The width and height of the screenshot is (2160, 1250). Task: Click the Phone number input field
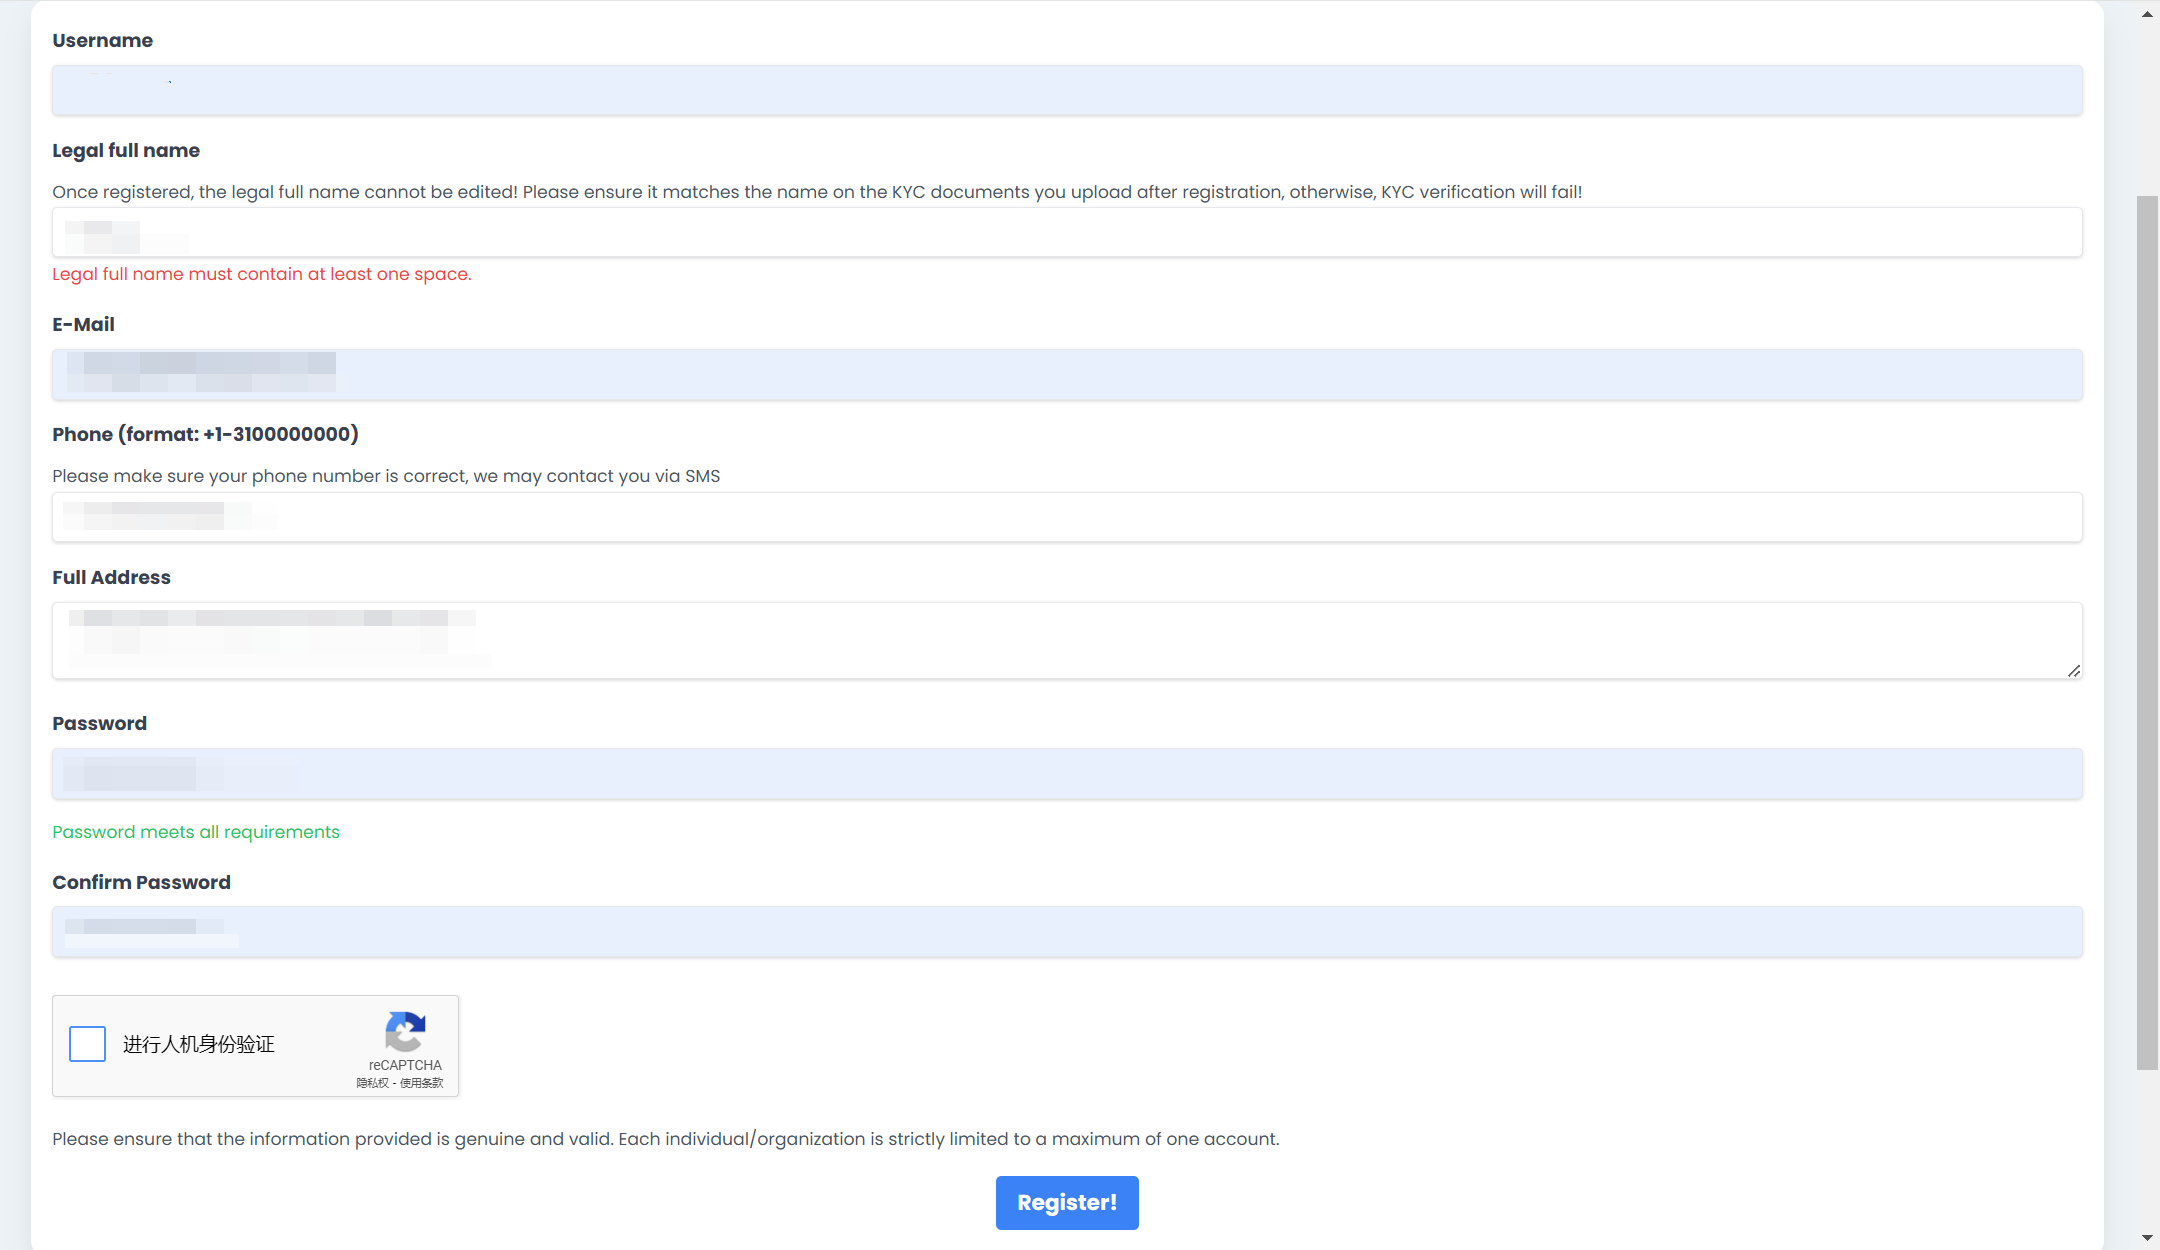[1067, 517]
